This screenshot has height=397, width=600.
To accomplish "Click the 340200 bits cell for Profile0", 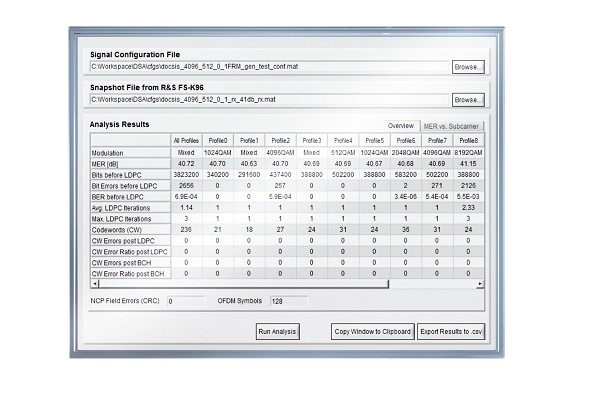I will tap(218, 175).
